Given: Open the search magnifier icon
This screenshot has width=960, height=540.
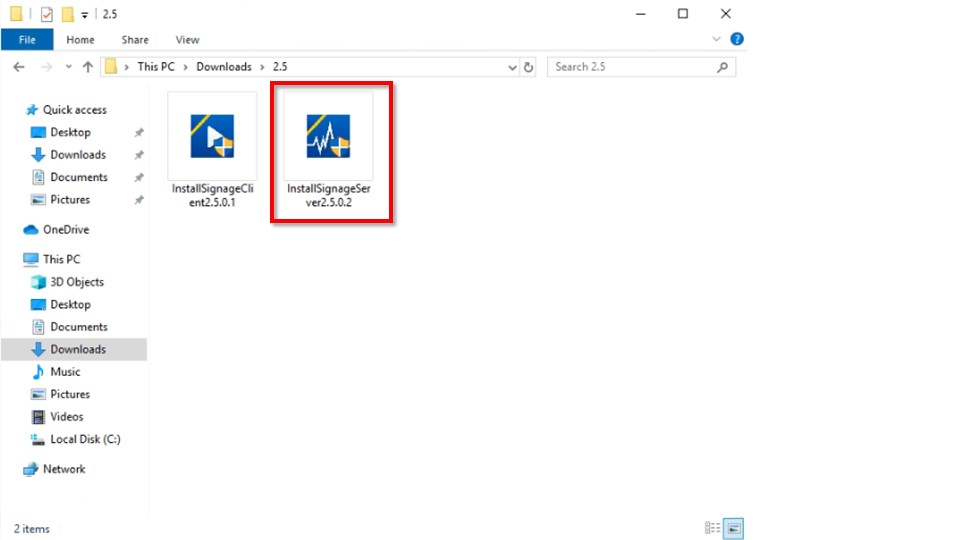Looking at the screenshot, I should tap(723, 67).
